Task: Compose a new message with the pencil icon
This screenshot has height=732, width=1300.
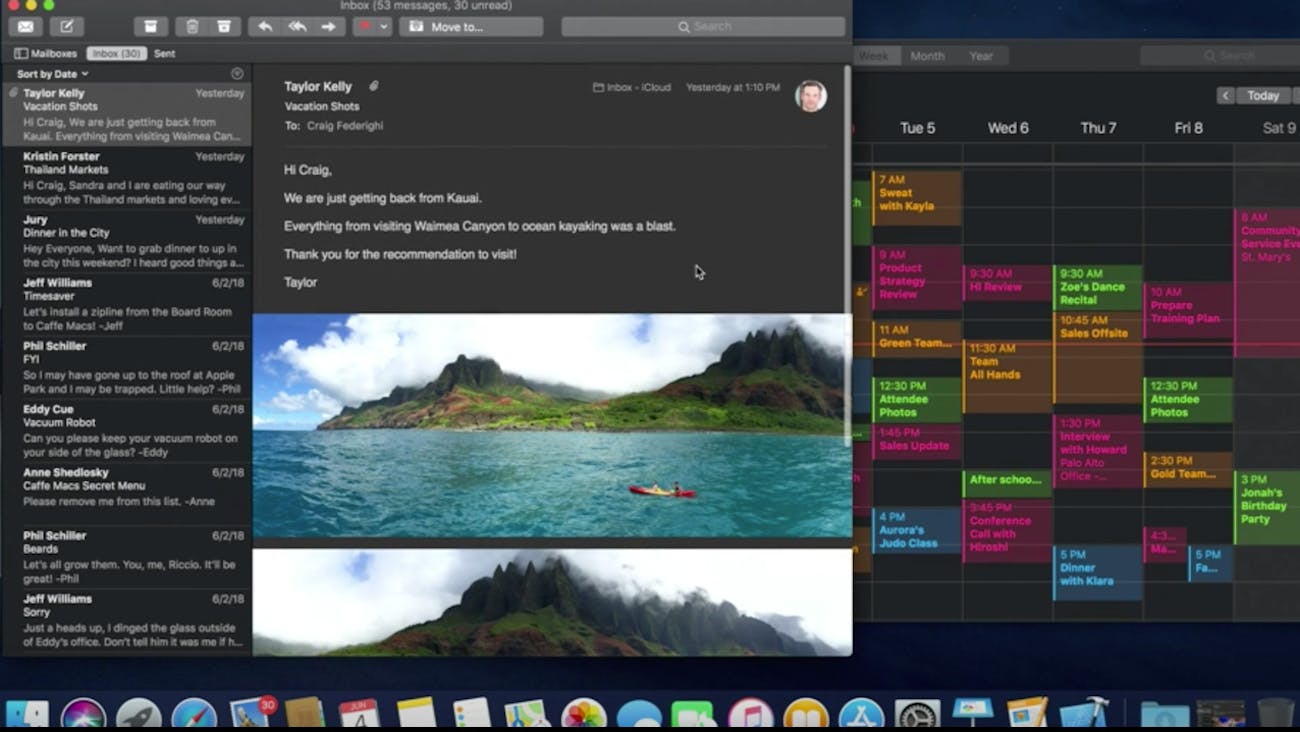Action: 68,27
